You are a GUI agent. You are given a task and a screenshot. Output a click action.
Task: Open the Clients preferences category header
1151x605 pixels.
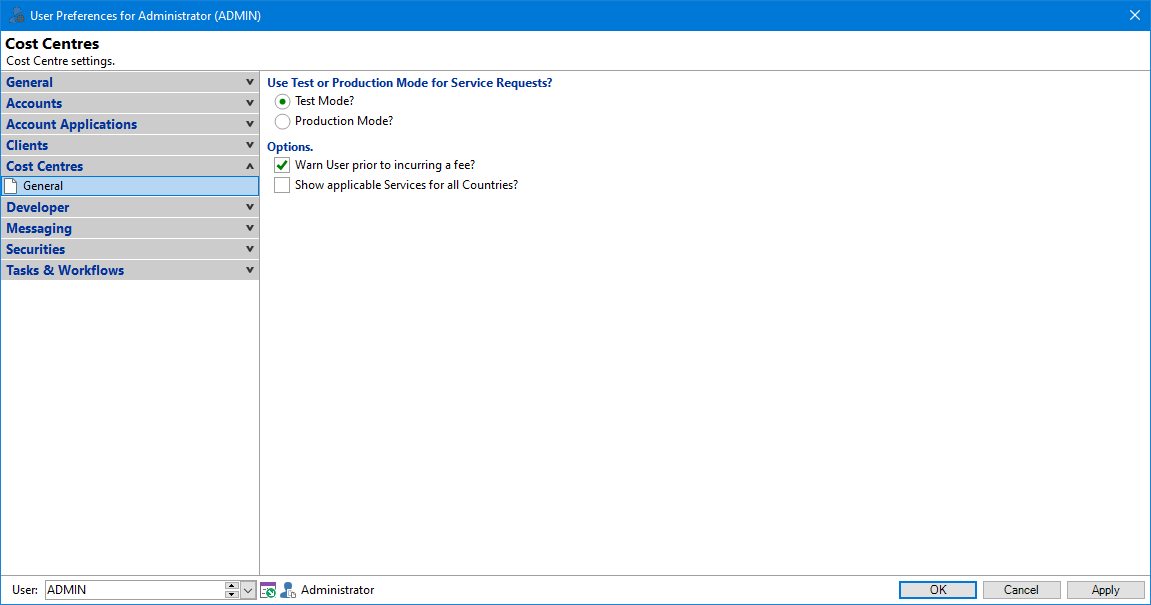130,145
